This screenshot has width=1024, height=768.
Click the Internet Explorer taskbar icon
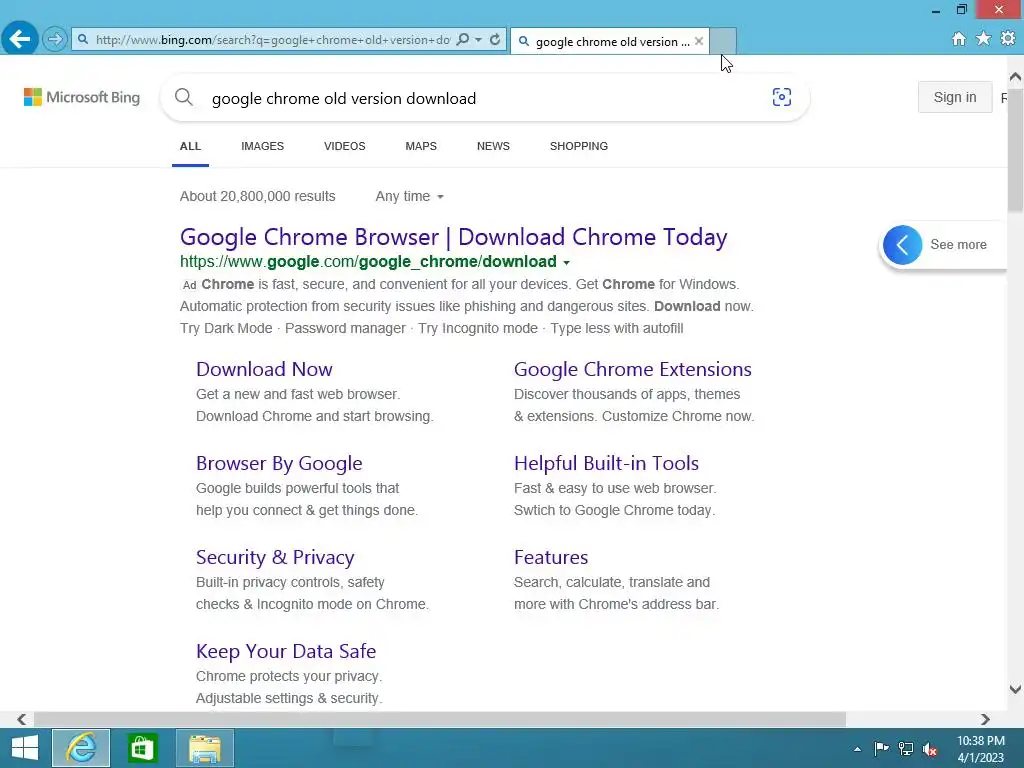(81, 748)
